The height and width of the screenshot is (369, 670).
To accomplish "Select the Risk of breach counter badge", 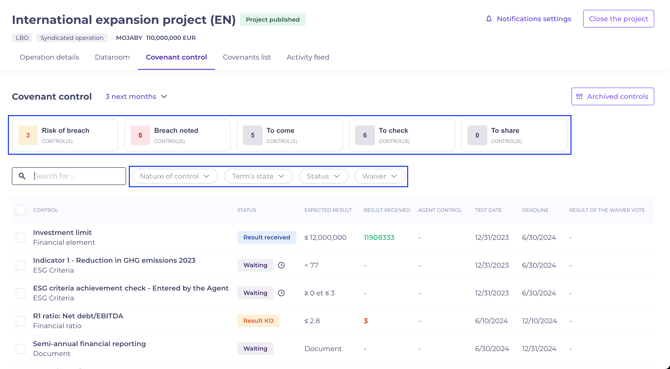I will (28, 135).
